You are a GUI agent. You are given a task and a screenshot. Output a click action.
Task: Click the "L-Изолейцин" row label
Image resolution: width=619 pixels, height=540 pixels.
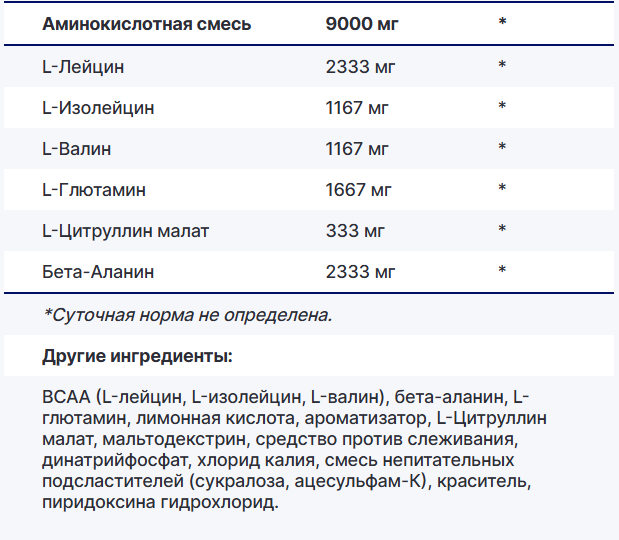click(x=98, y=107)
